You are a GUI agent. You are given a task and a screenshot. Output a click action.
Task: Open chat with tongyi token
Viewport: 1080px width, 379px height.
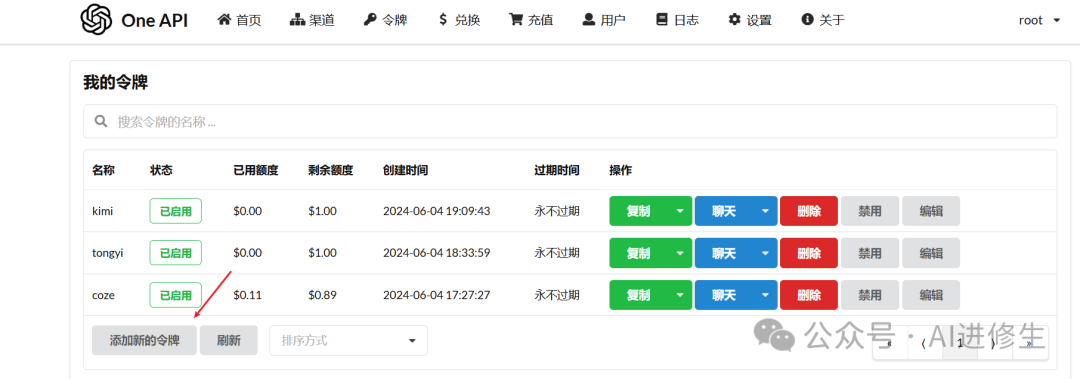724,253
